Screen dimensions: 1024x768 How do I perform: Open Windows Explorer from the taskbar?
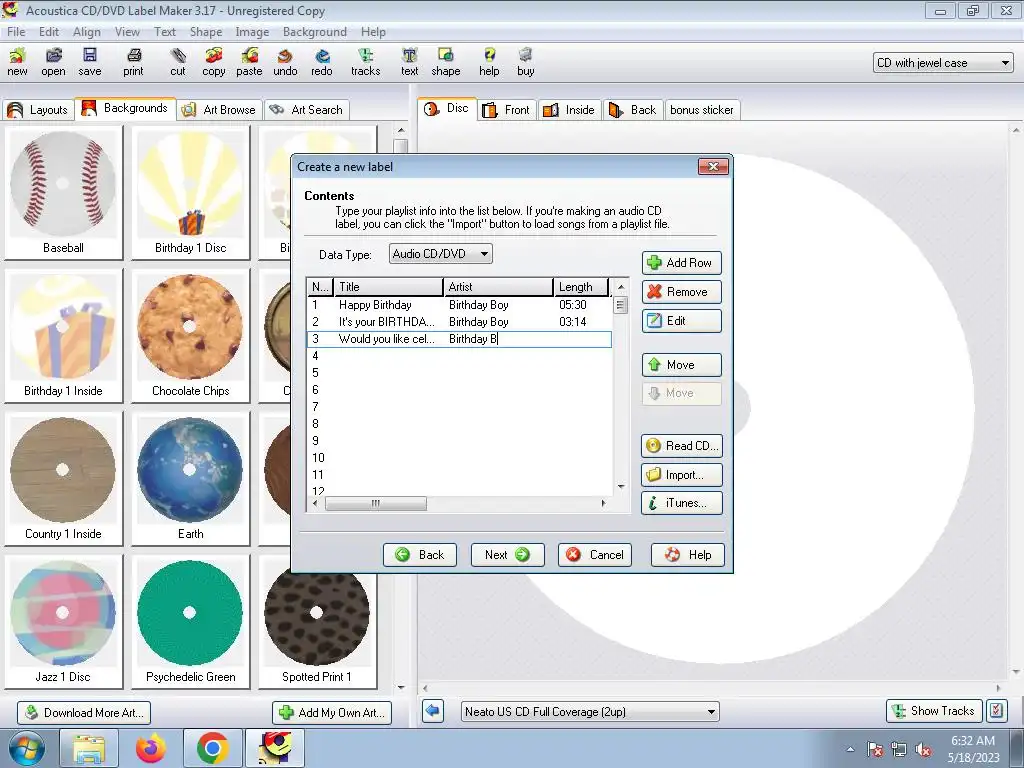click(89, 748)
